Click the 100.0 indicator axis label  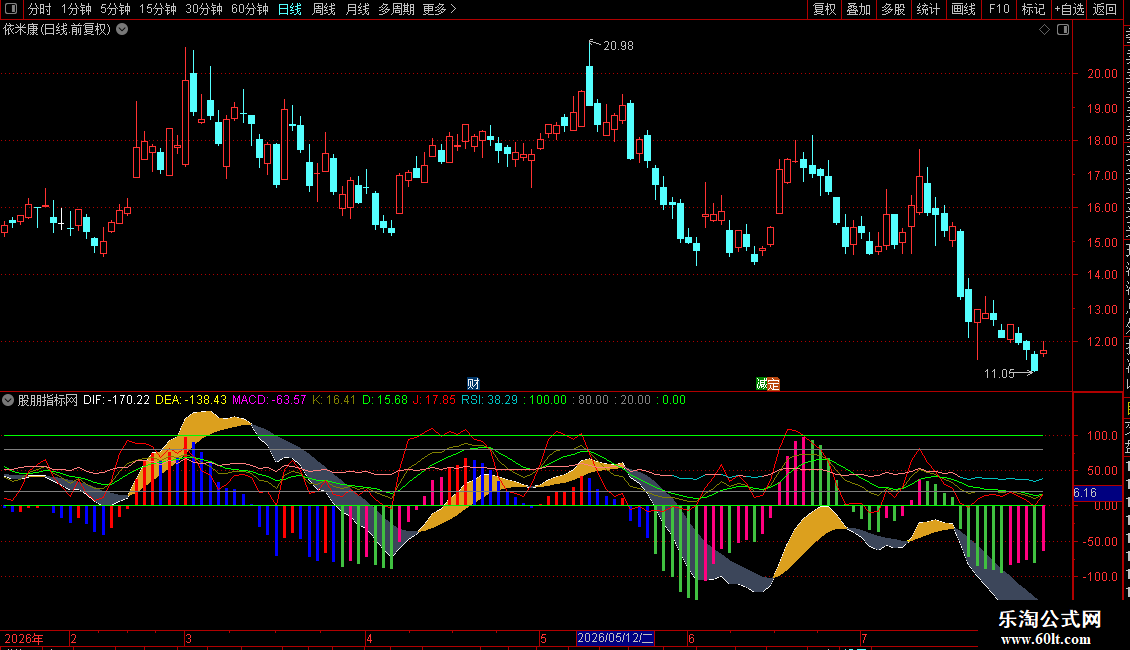pyautogui.click(x=1103, y=436)
